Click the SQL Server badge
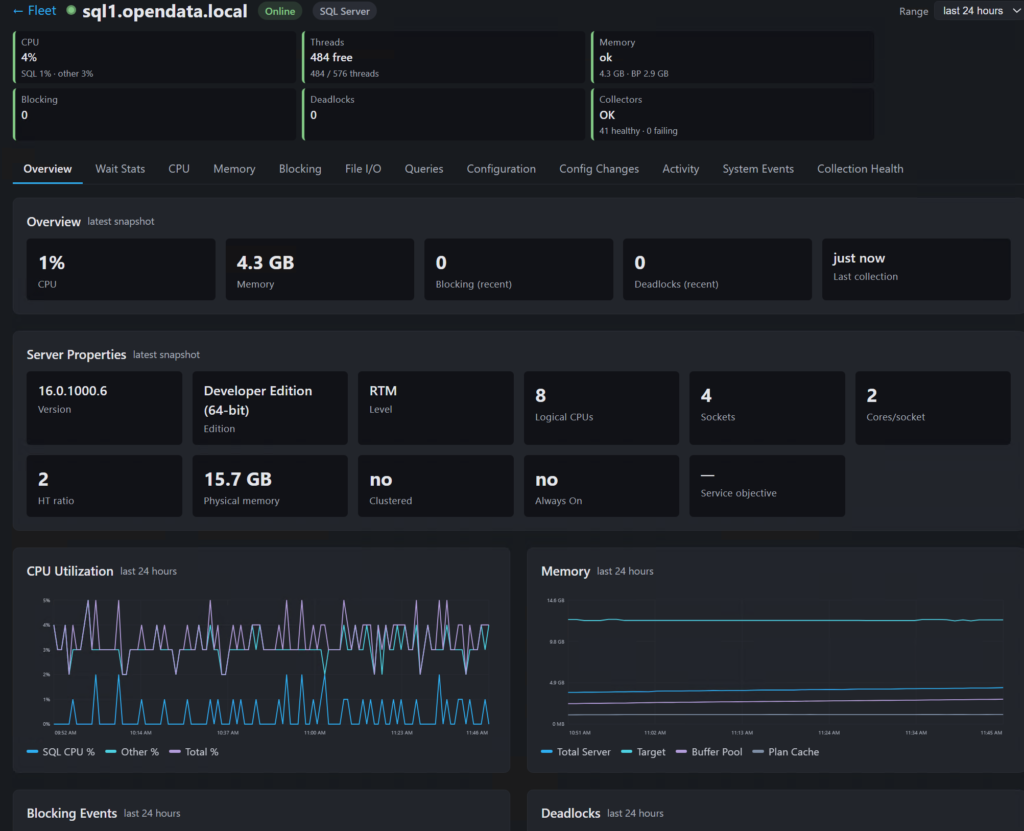1024x831 pixels. click(344, 11)
